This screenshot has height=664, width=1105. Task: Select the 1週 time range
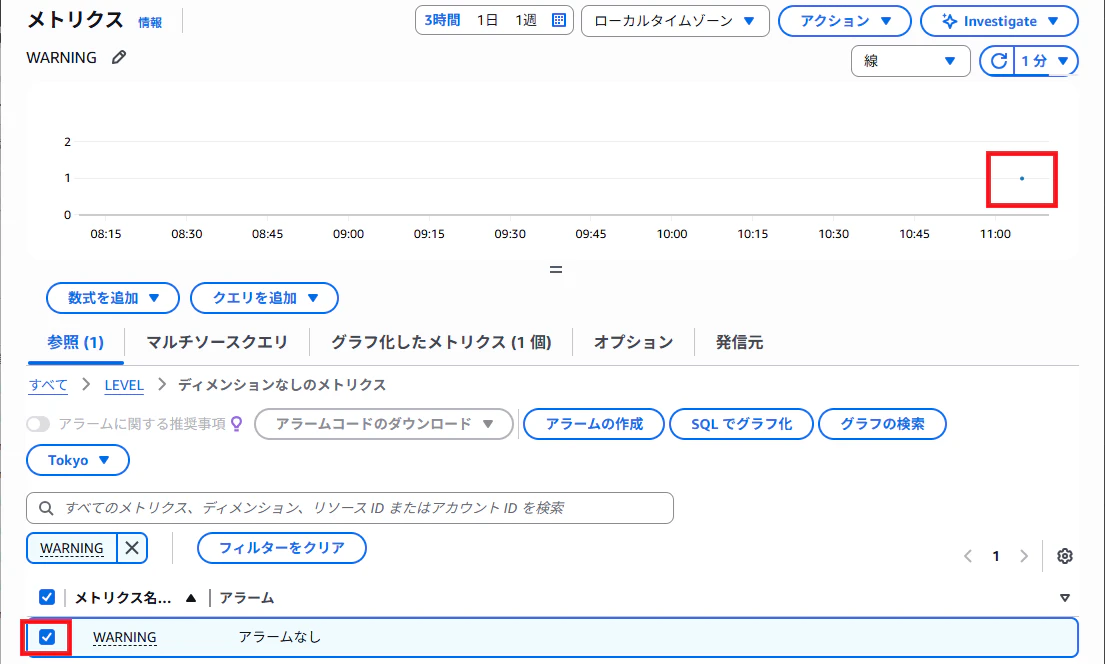pyautogui.click(x=526, y=20)
